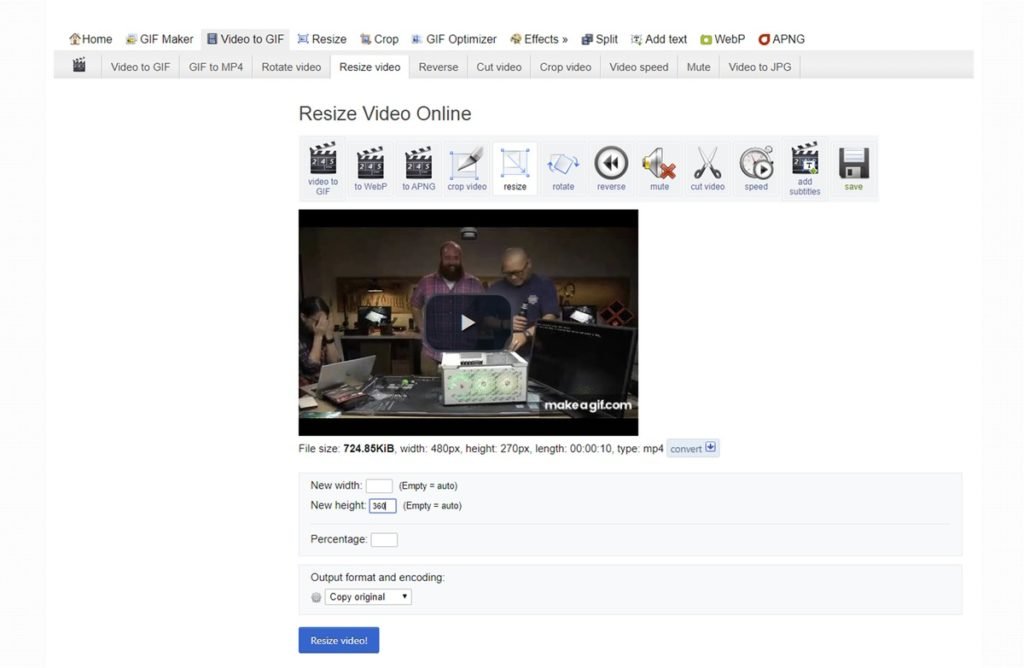The height and width of the screenshot is (668, 1024).
Task: Select the radio button beside Copy original
Action: [316, 597]
